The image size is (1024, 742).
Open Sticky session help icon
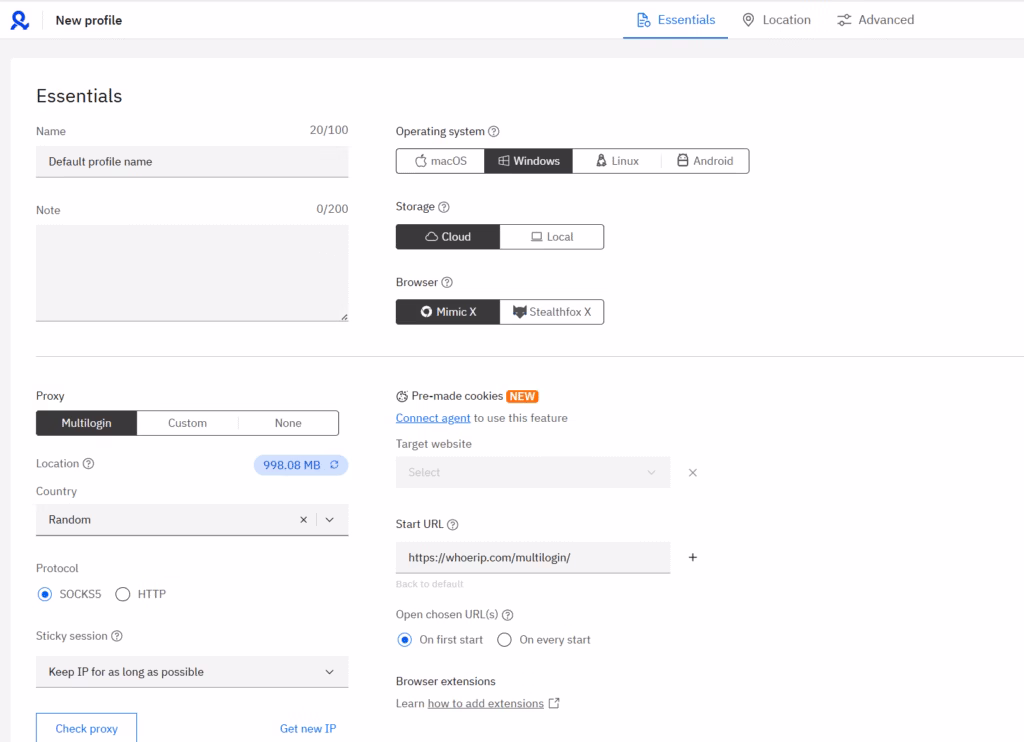point(117,636)
